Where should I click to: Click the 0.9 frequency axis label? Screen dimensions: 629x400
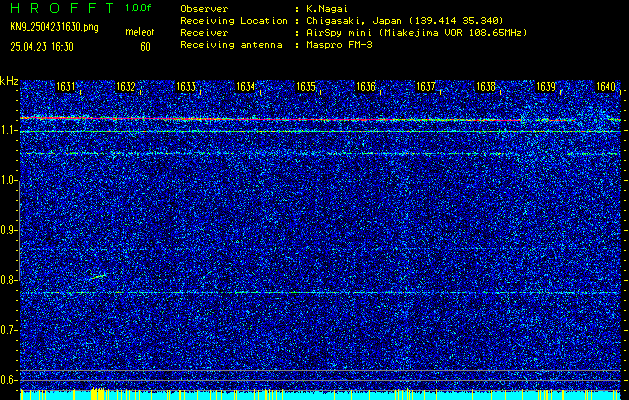pyautogui.click(x=8, y=230)
